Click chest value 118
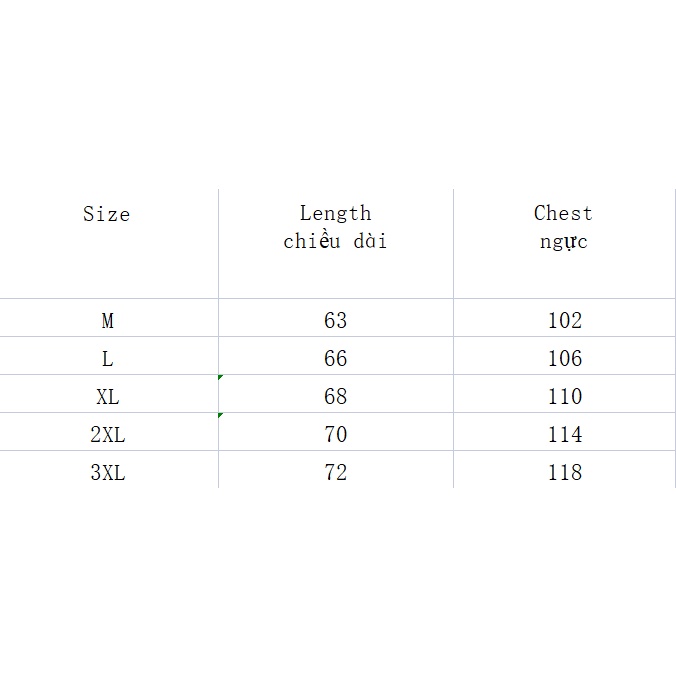 (x=564, y=472)
